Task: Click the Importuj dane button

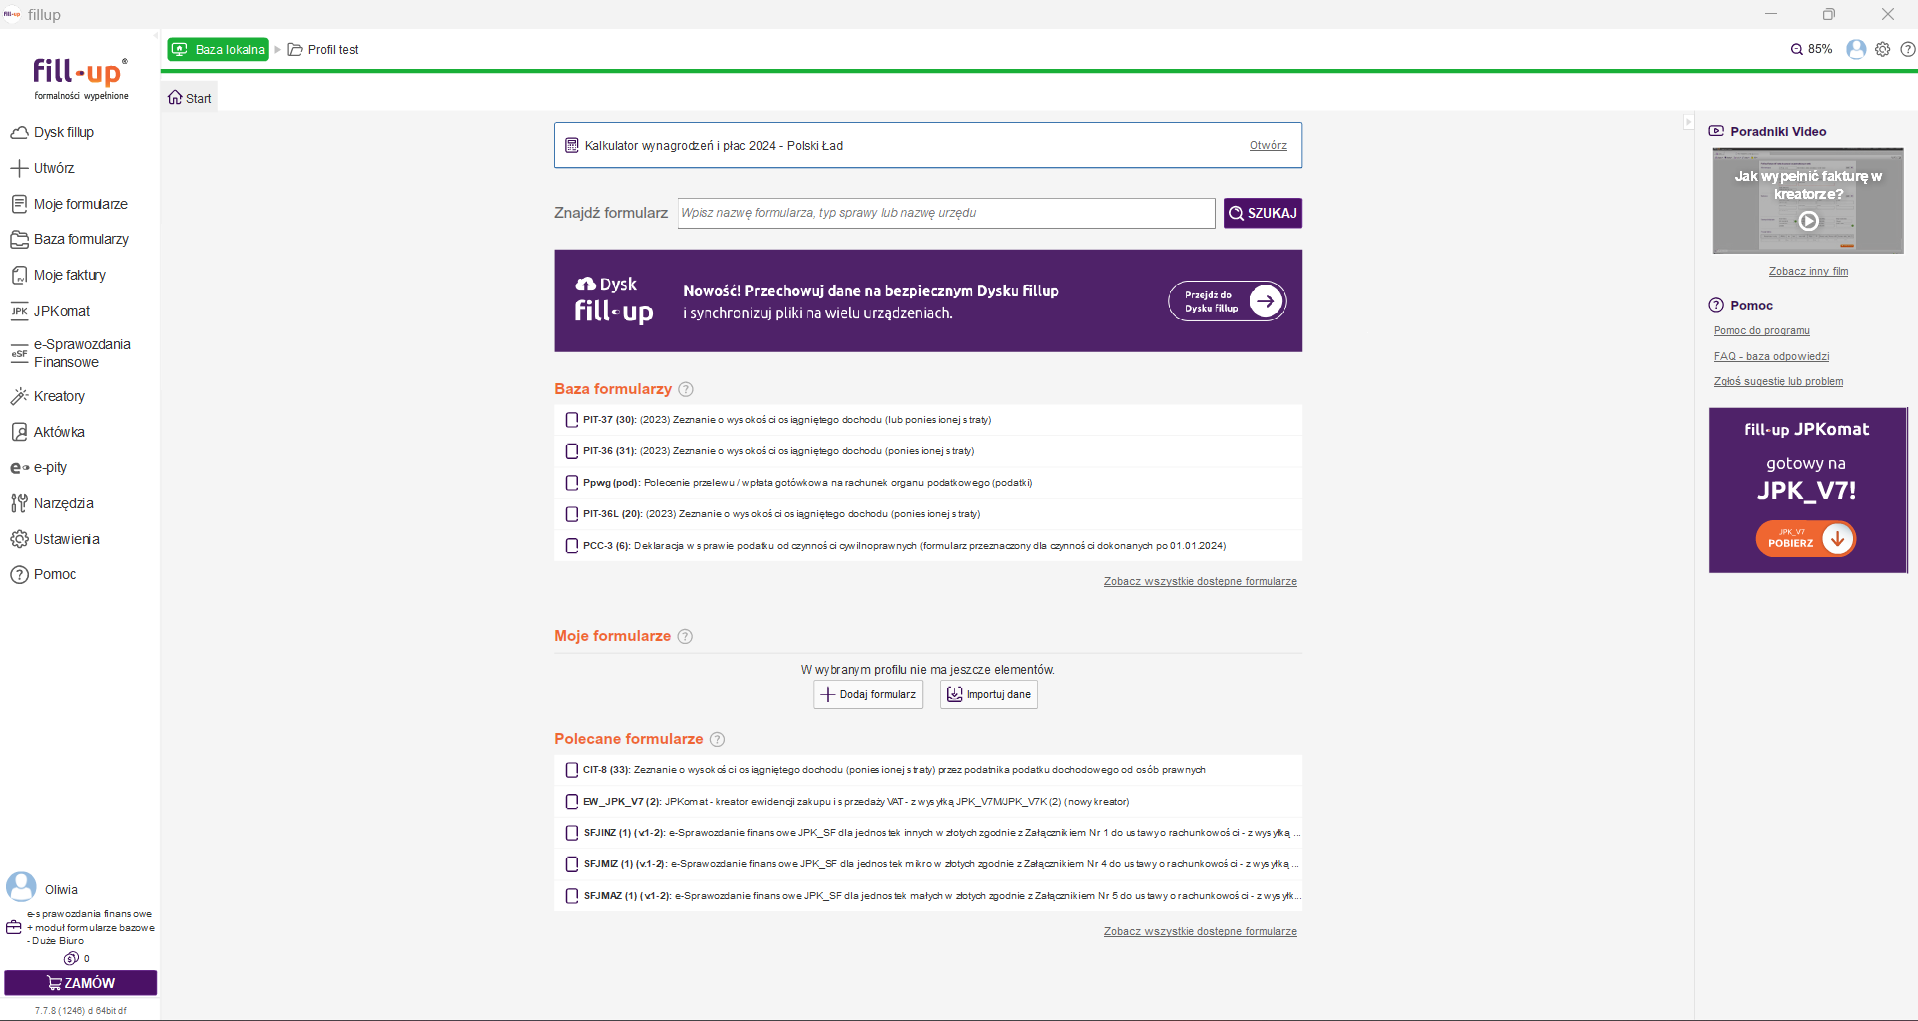Action: tap(988, 694)
